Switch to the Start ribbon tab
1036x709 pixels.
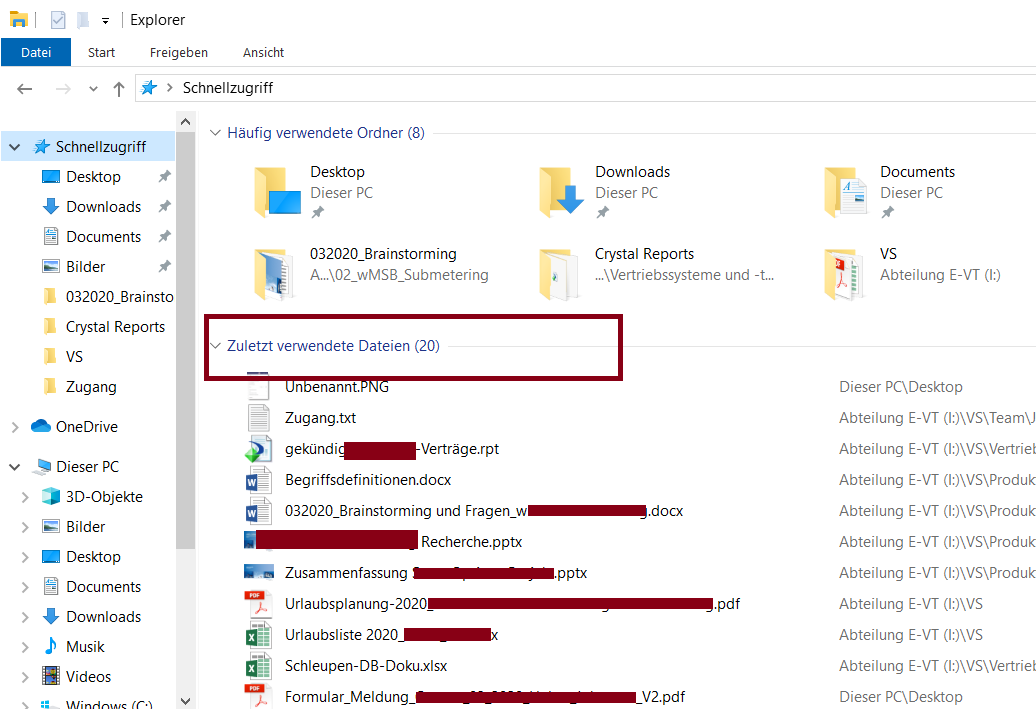click(x=101, y=52)
